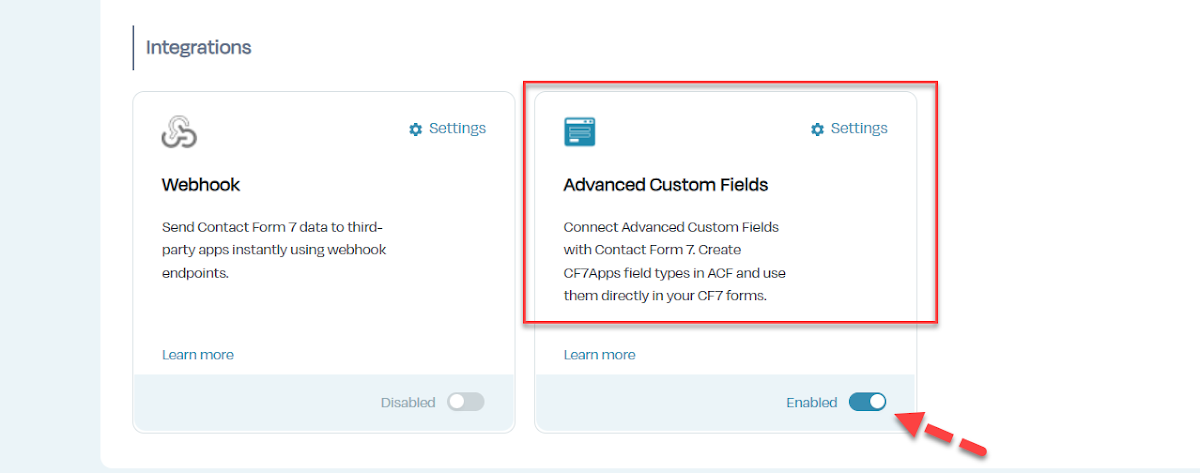1200x473 pixels.
Task: Follow the Learn more link under Webhook
Action: pos(198,355)
